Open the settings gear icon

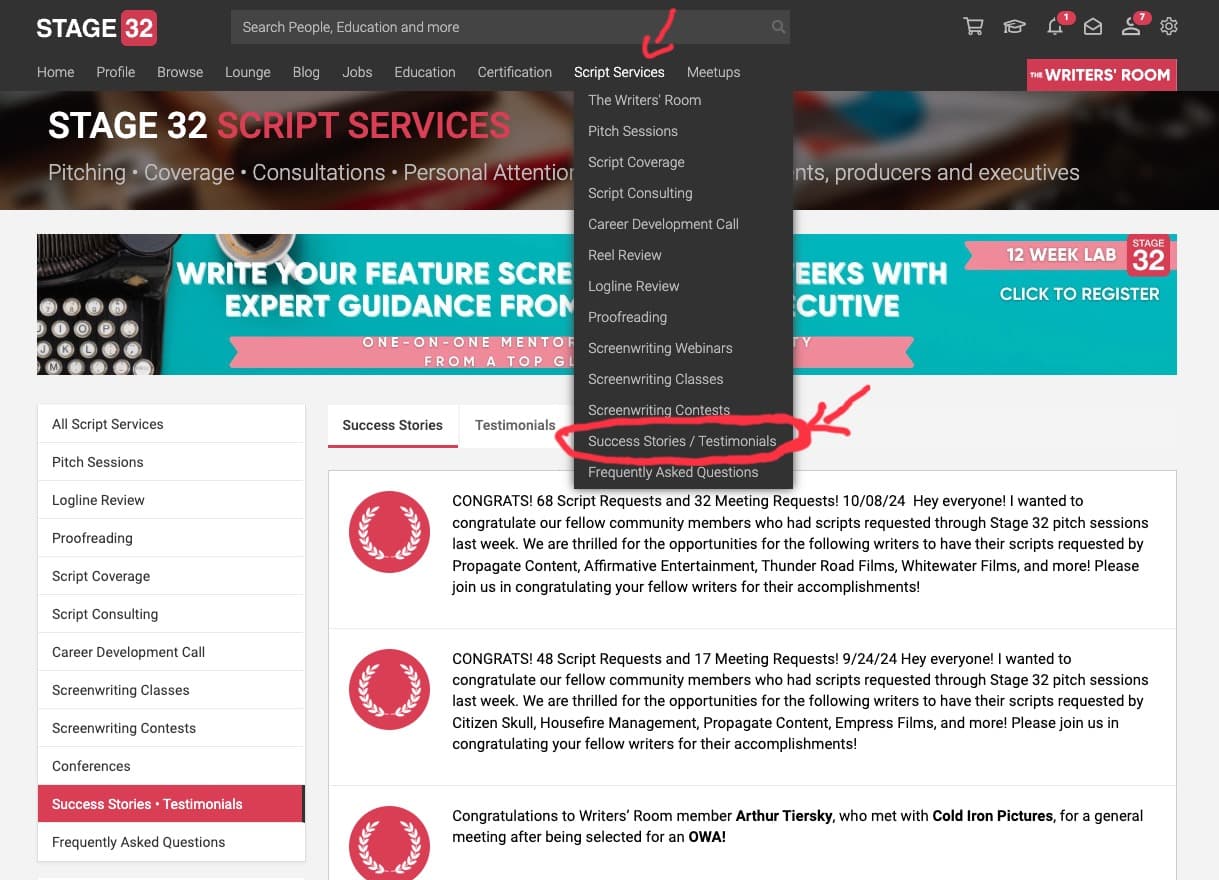(1169, 27)
